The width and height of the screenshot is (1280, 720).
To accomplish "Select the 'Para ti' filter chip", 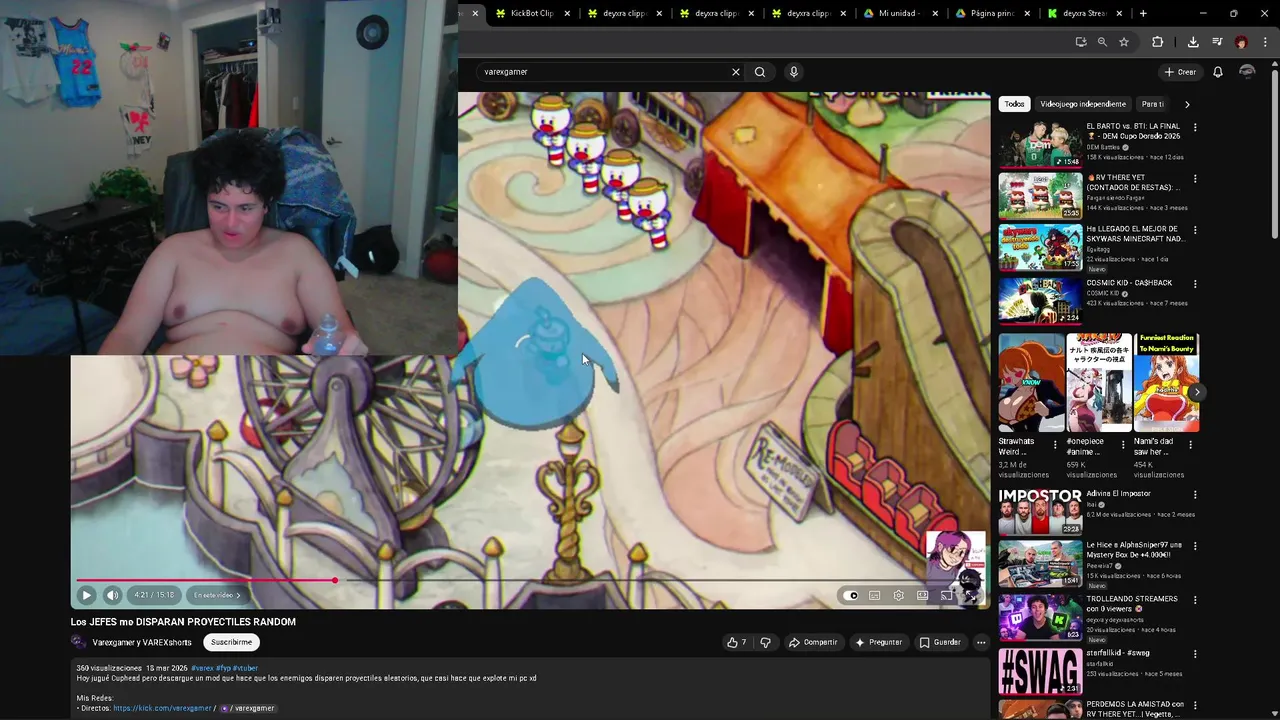I will [x=1153, y=104].
